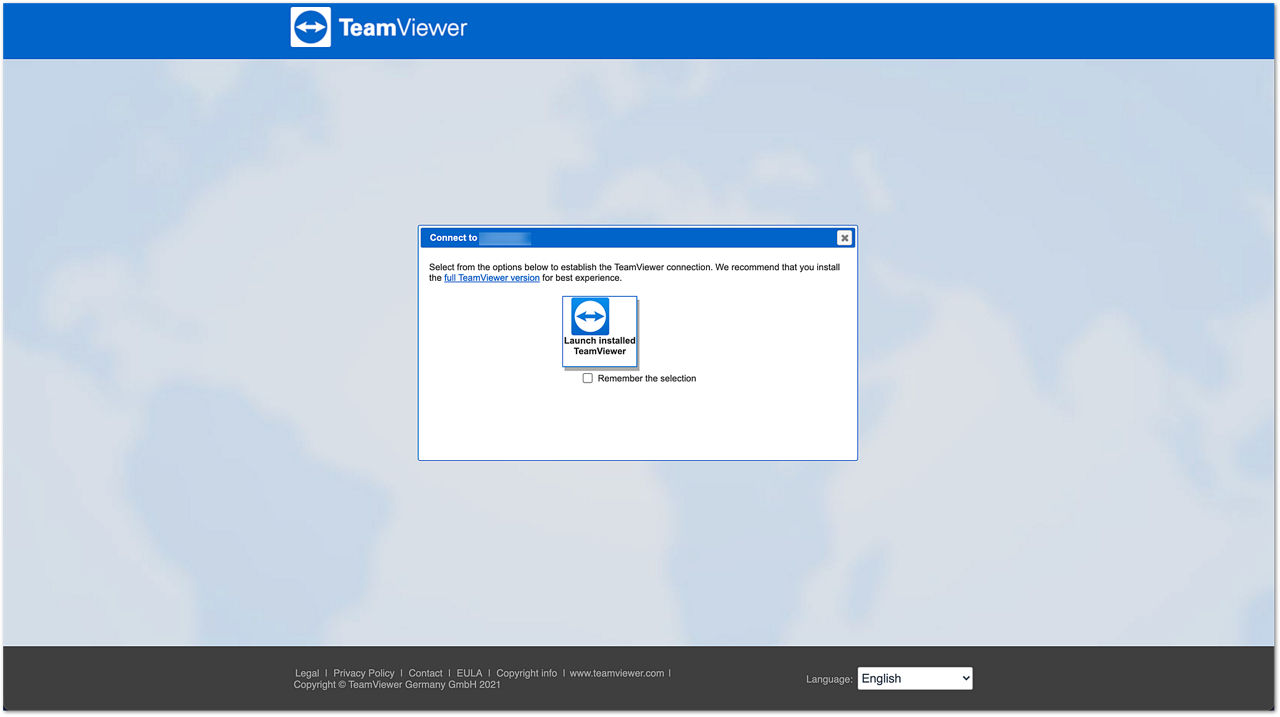The height and width of the screenshot is (717, 1280).
Task: Launch the installed TeamViewer app
Action: pyautogui.click(x=600, y=331)
